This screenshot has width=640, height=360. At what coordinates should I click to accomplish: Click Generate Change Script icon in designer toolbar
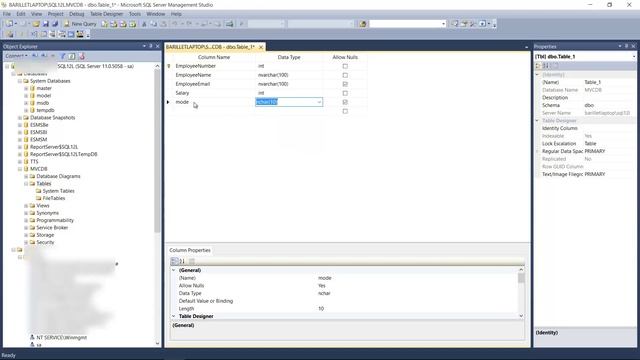coord(9,34)
